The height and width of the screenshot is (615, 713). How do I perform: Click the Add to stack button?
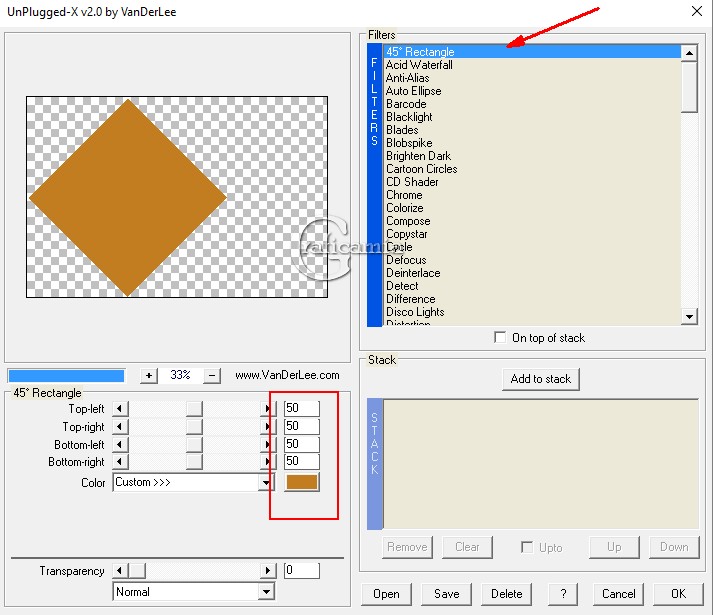[x=541, y=379]
